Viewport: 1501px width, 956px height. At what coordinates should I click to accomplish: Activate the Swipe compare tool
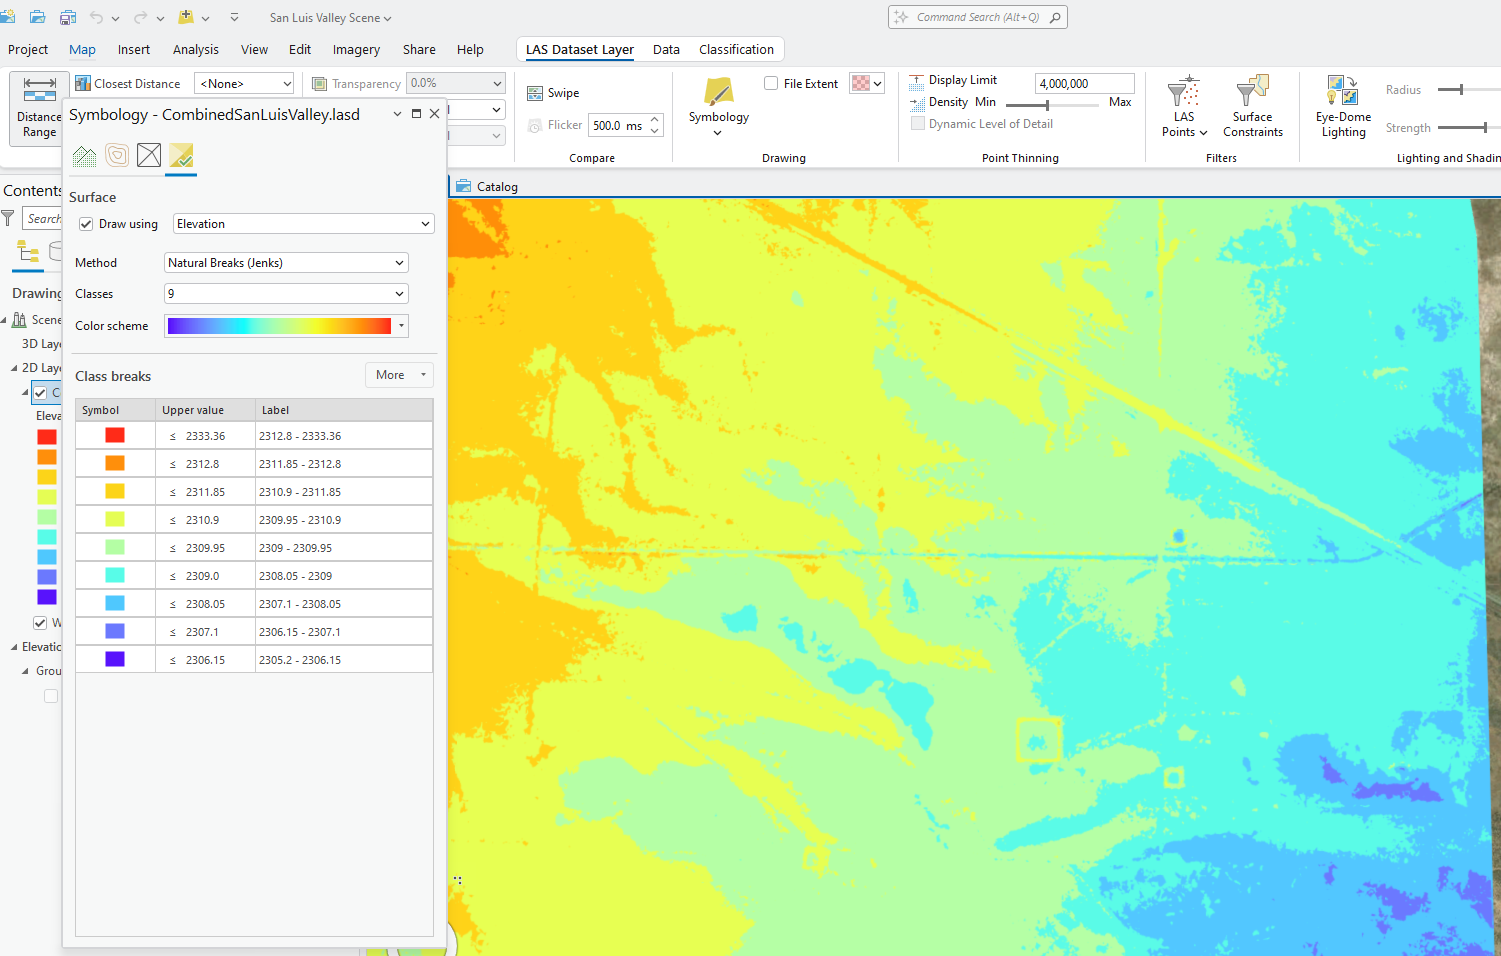[x=554, y=93]
